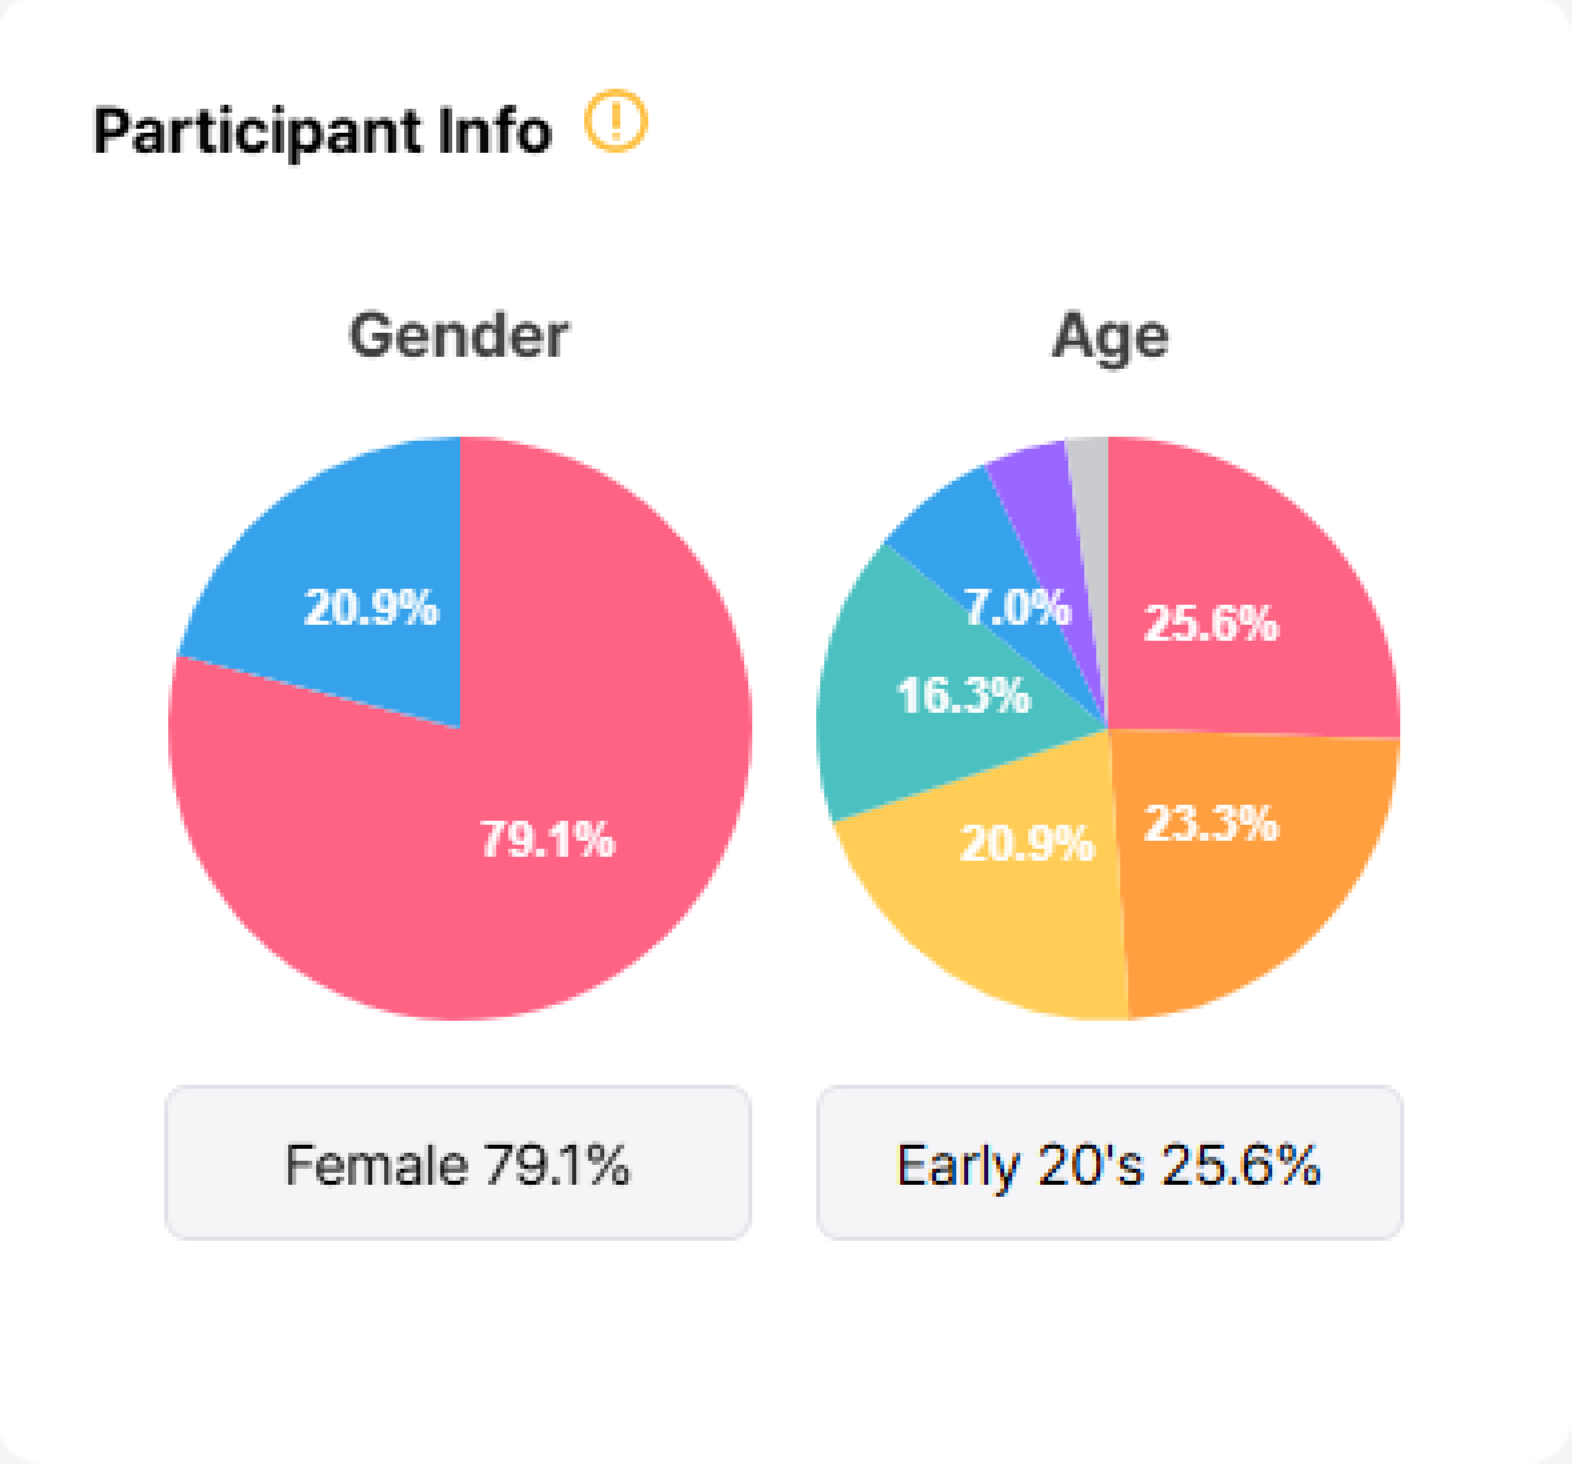
Task: Click the 25.6% label in age pie
Action: coord(1211,623)
